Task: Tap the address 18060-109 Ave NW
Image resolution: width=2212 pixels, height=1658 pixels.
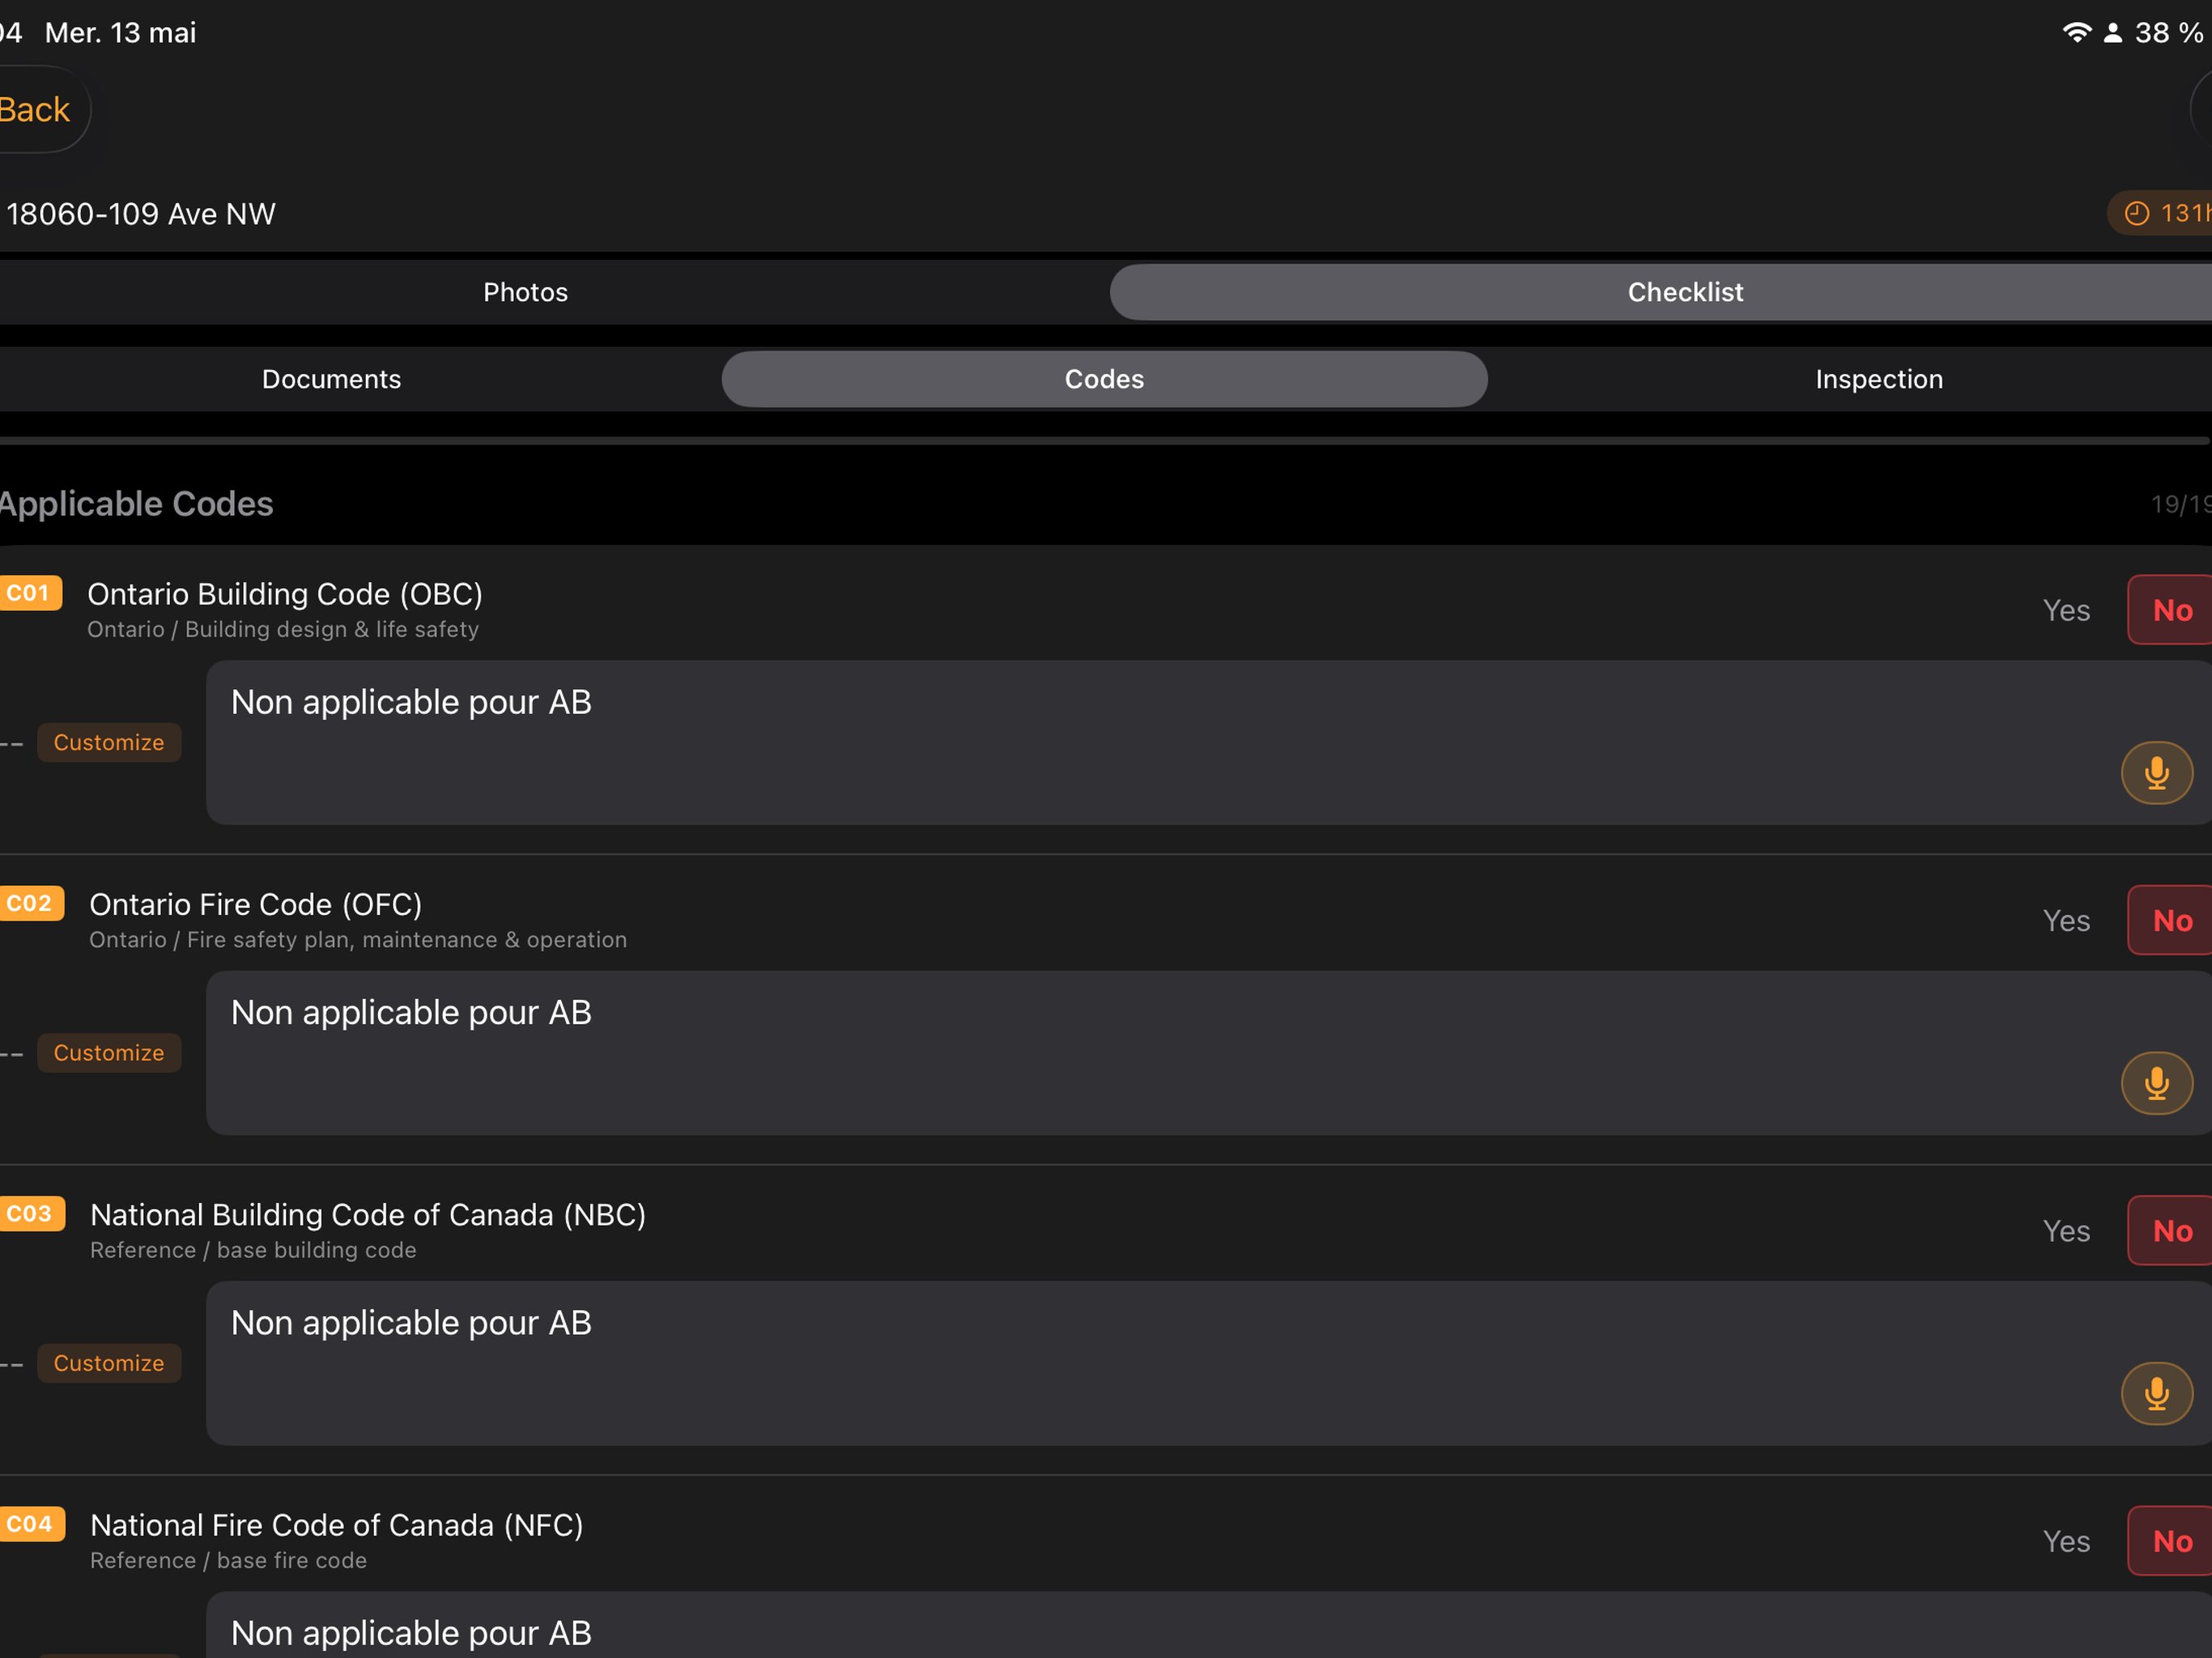Action: pyautogui.click(x=141, y=213)
